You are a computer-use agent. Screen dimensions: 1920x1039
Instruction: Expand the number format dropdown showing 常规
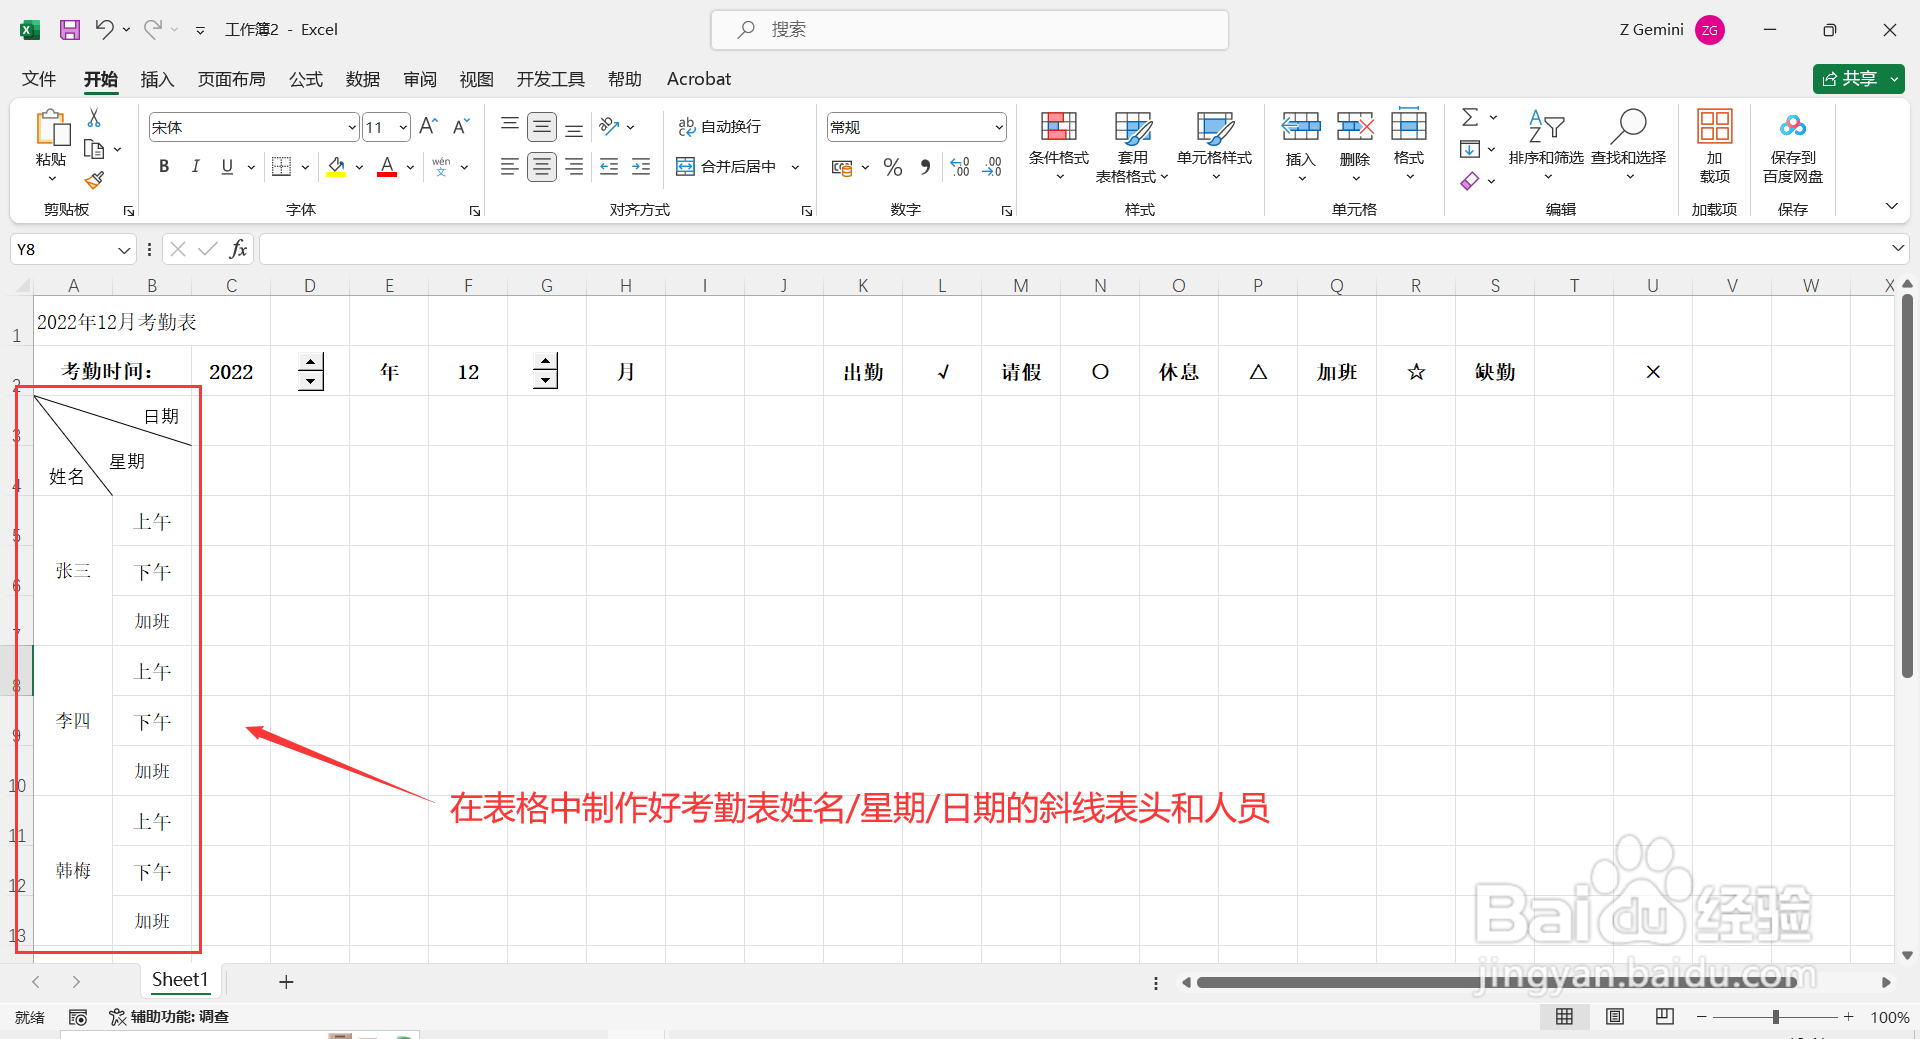point(998,126)
